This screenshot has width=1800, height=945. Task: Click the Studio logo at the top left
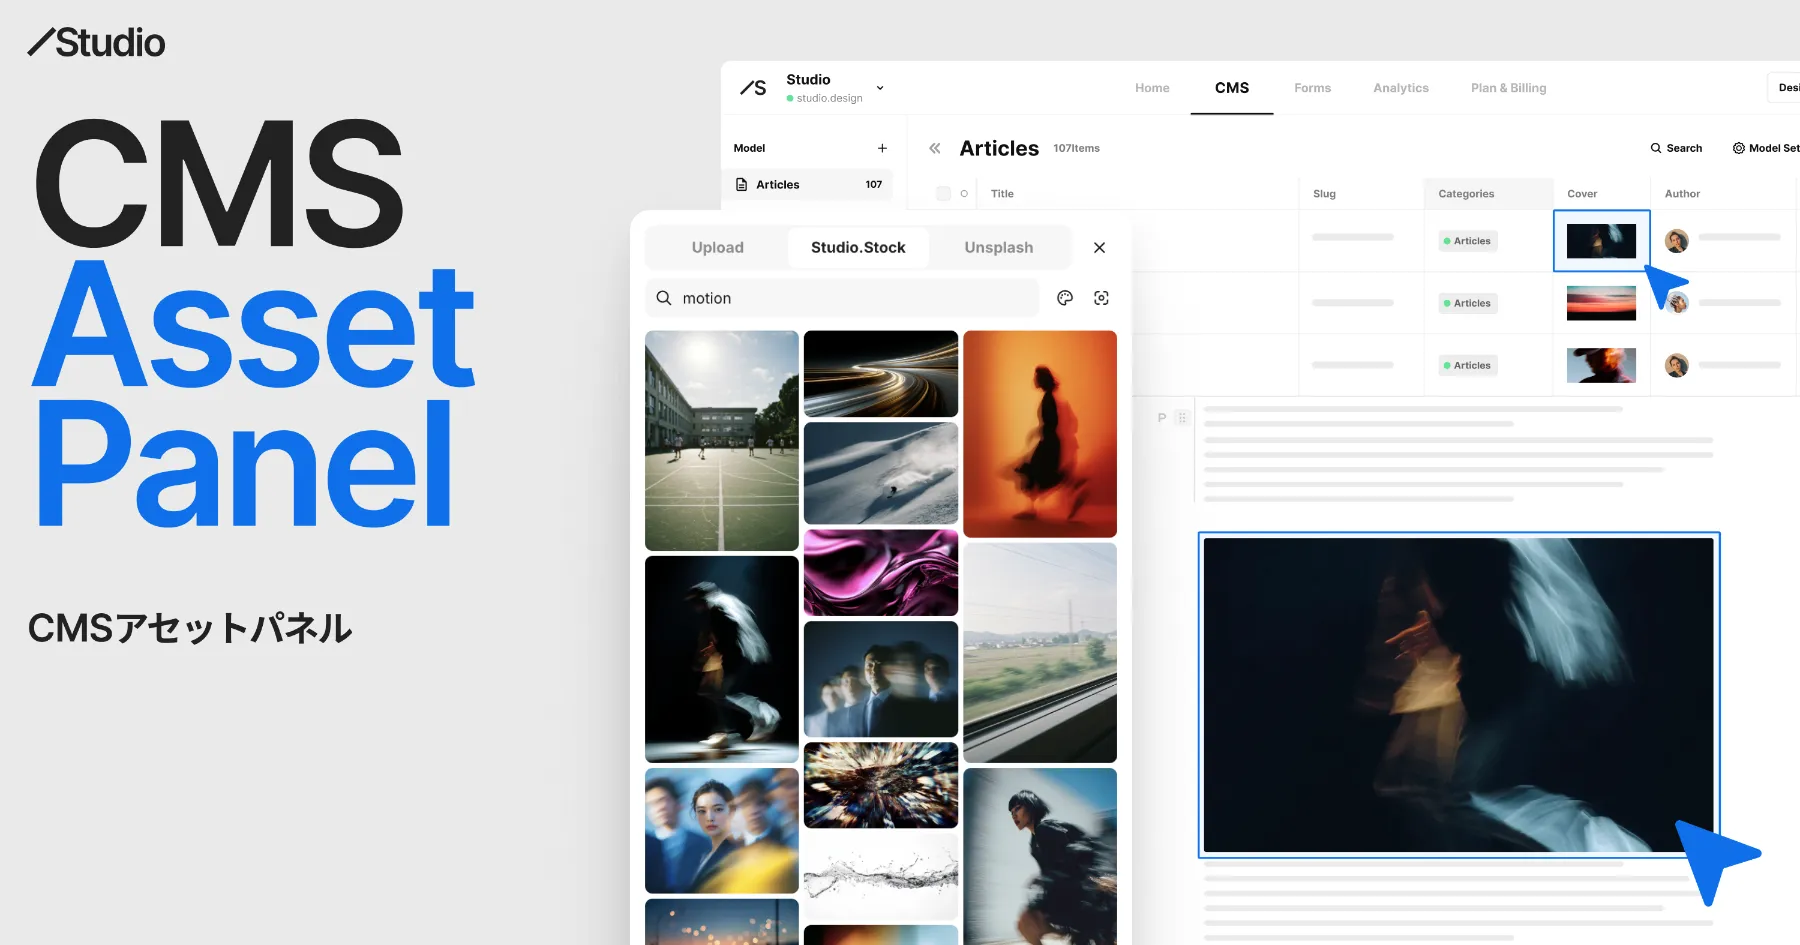[x=96, y=42]
